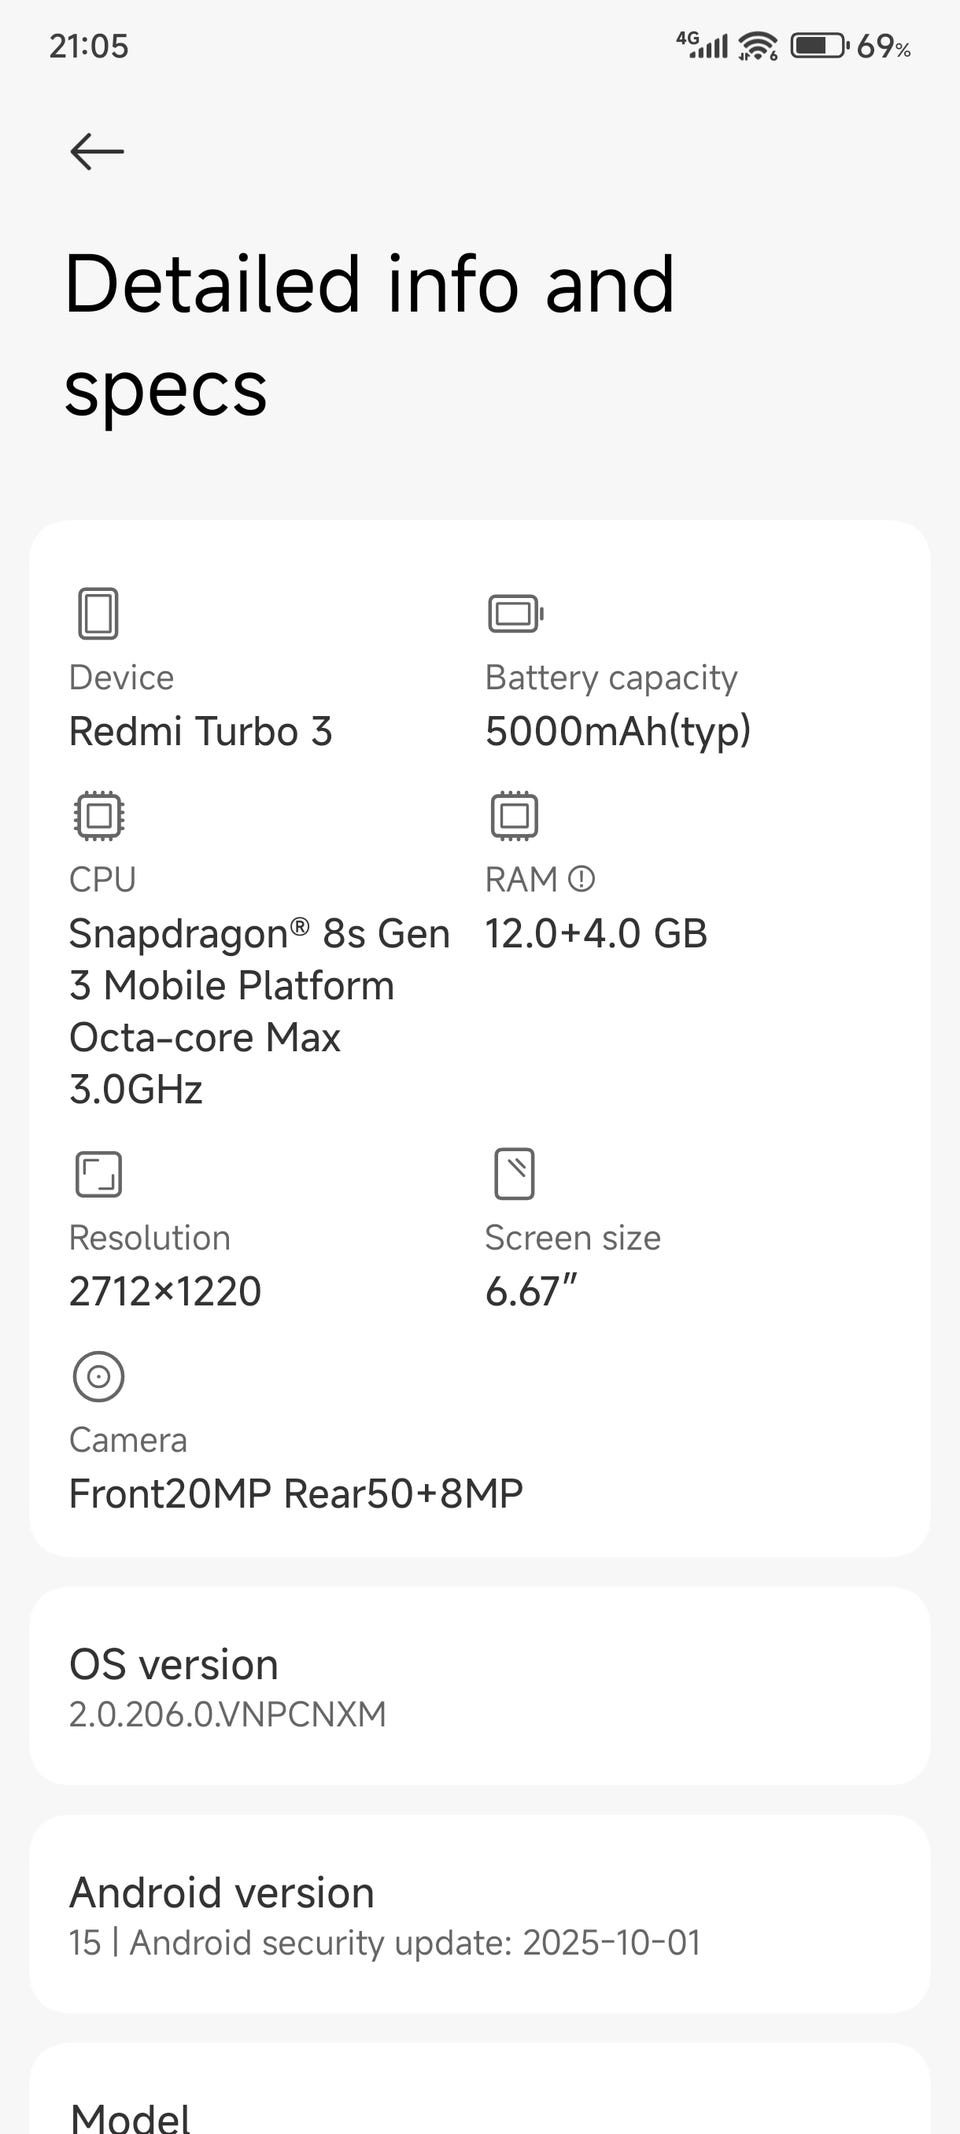Open the OS version entry

click(x=480, y=1686)
